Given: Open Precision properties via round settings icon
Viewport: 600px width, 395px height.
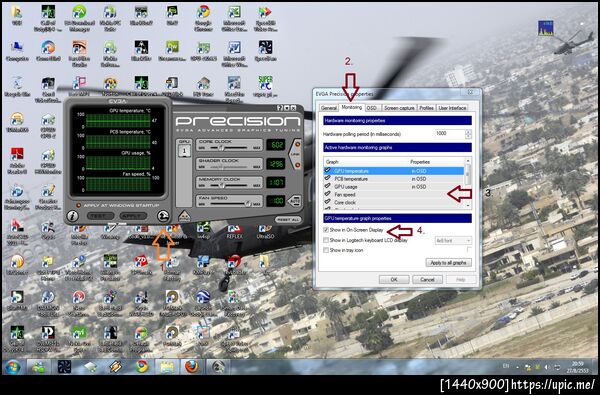Looking at the screenshot, I should pyautogui.click(x=163, y=216).
